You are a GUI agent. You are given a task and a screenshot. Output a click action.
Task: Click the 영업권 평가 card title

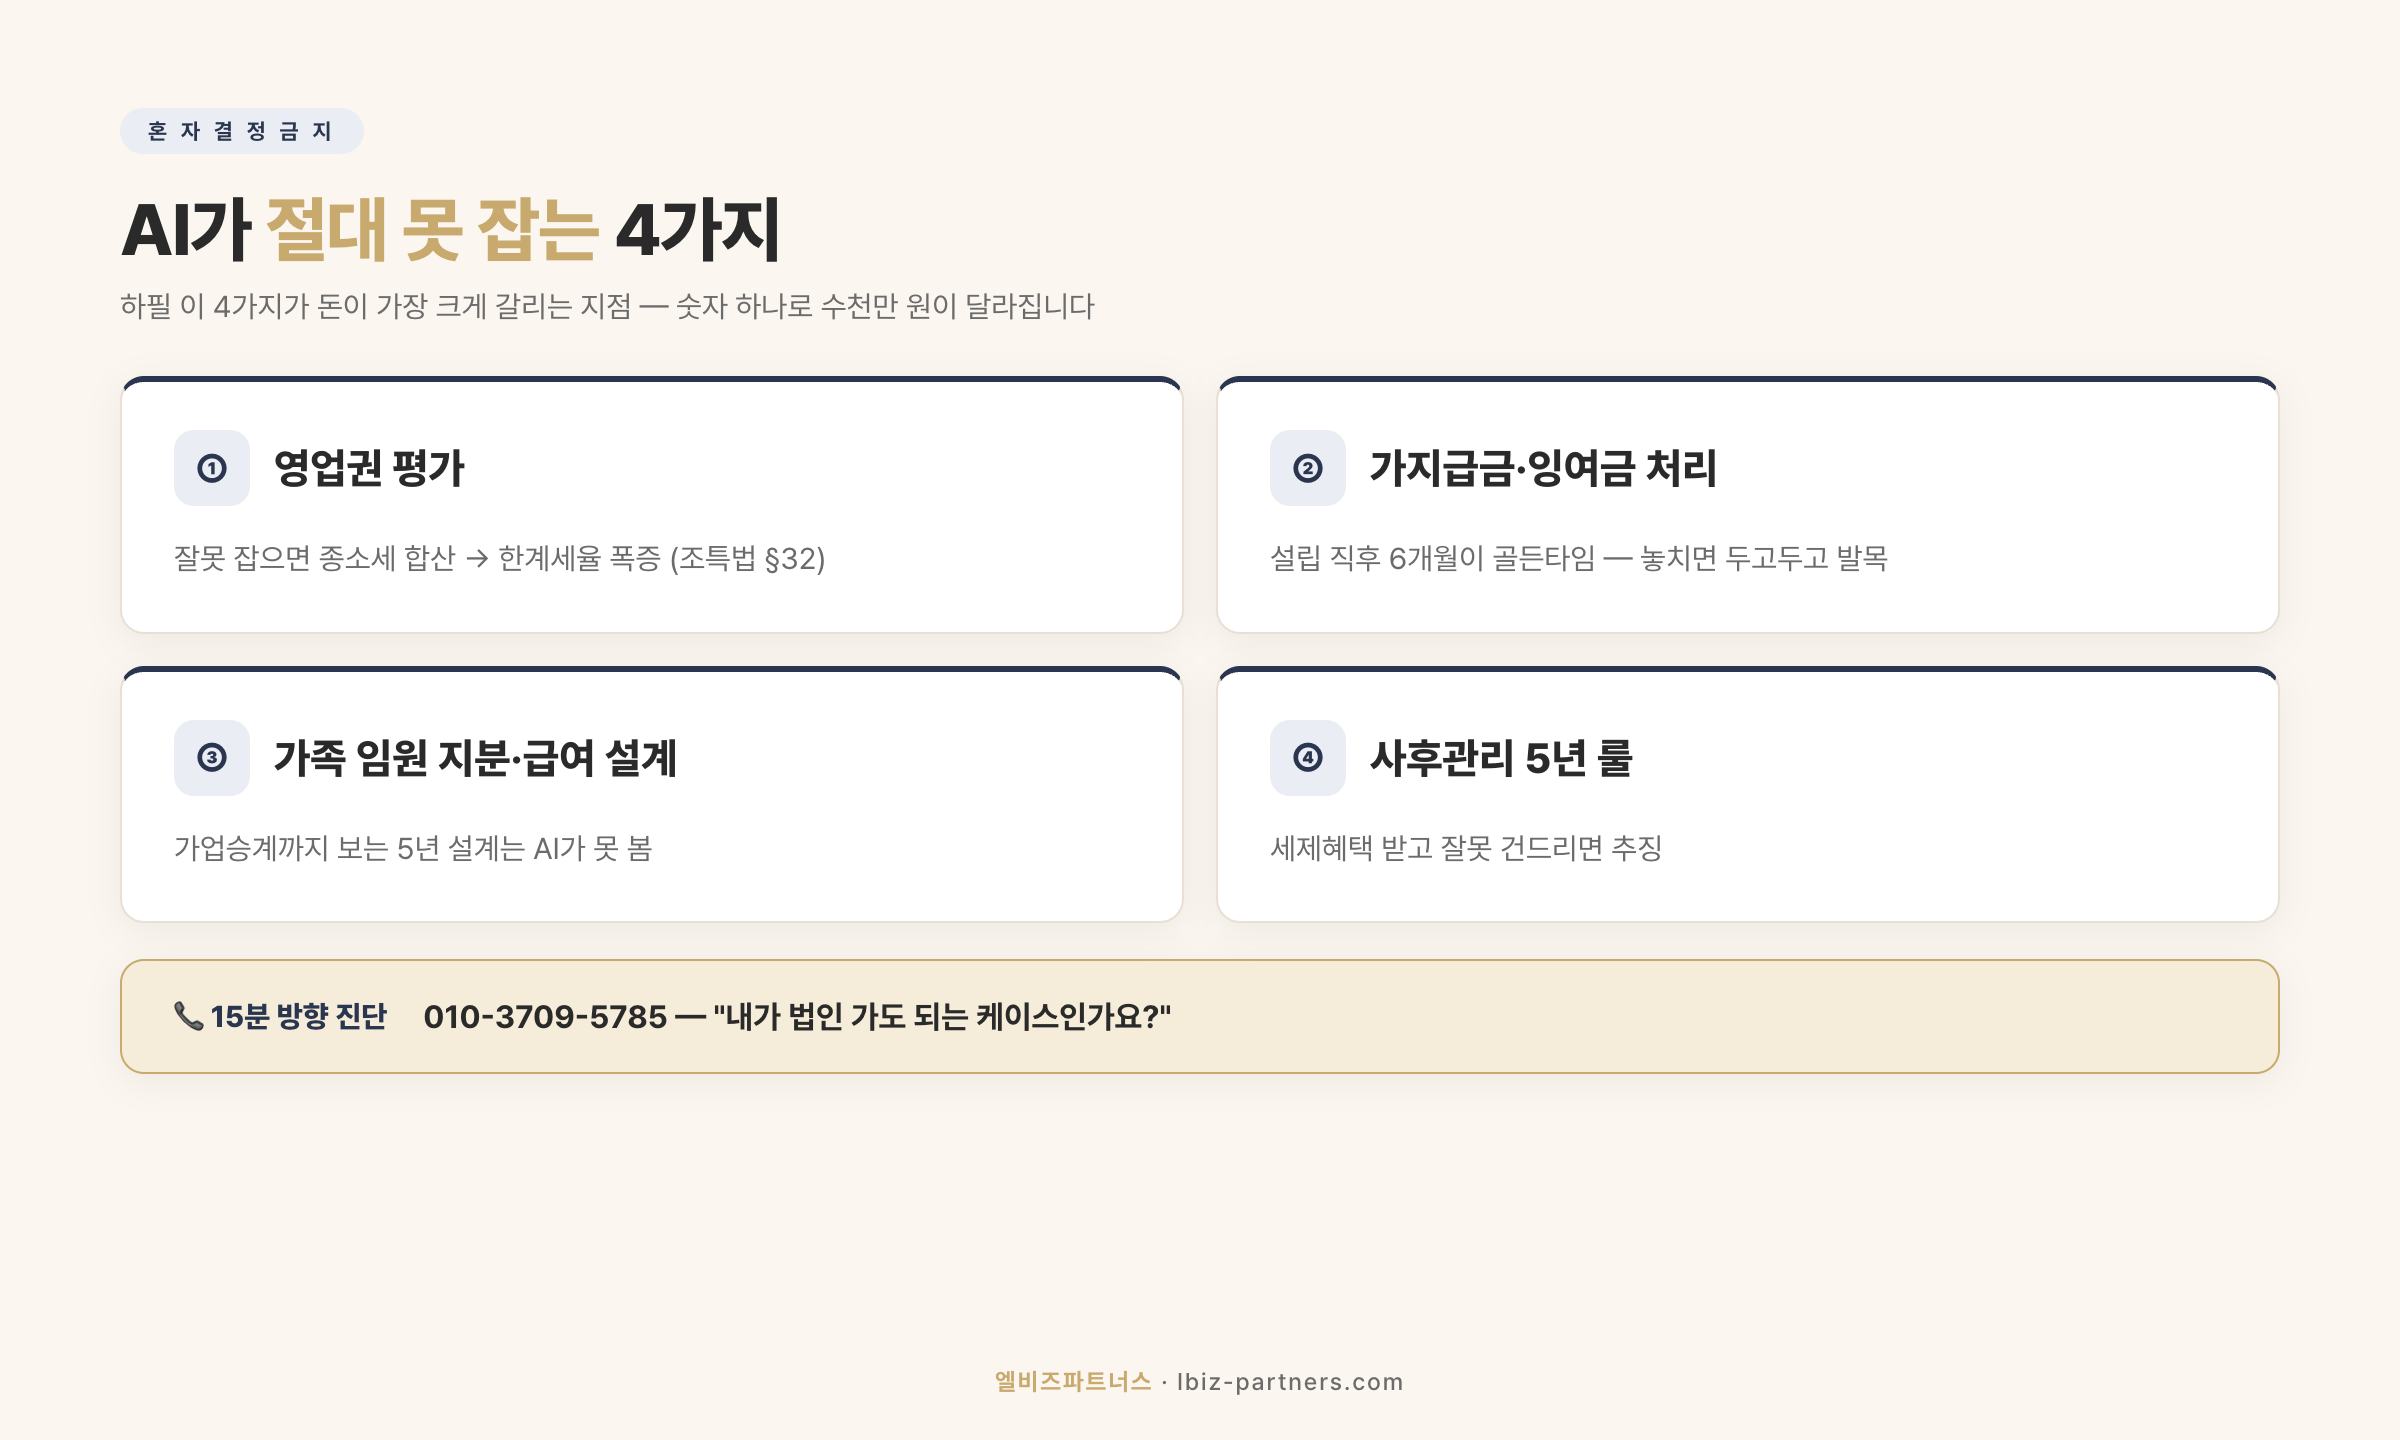pos(369,468)
